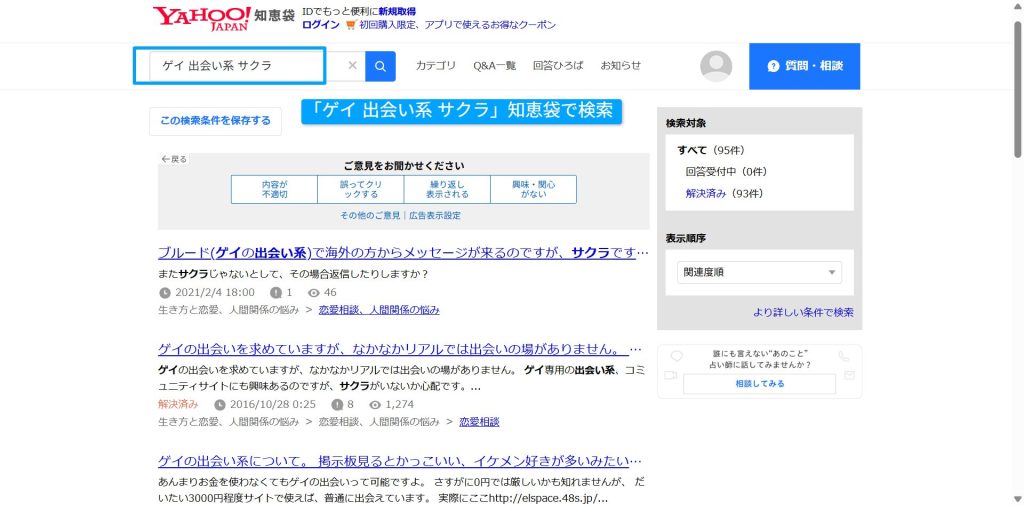The height and width of the screenshot is (505, 1024).
Task: Click この検索条件を保存する button
Action: coord(216,121)
